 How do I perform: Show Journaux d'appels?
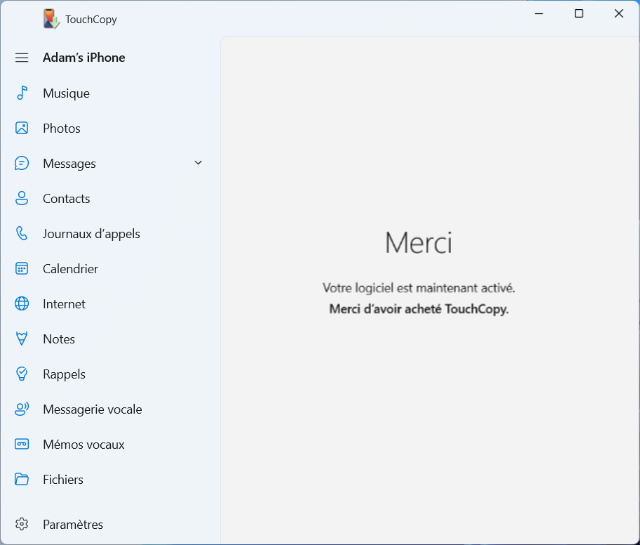point(110,234)
